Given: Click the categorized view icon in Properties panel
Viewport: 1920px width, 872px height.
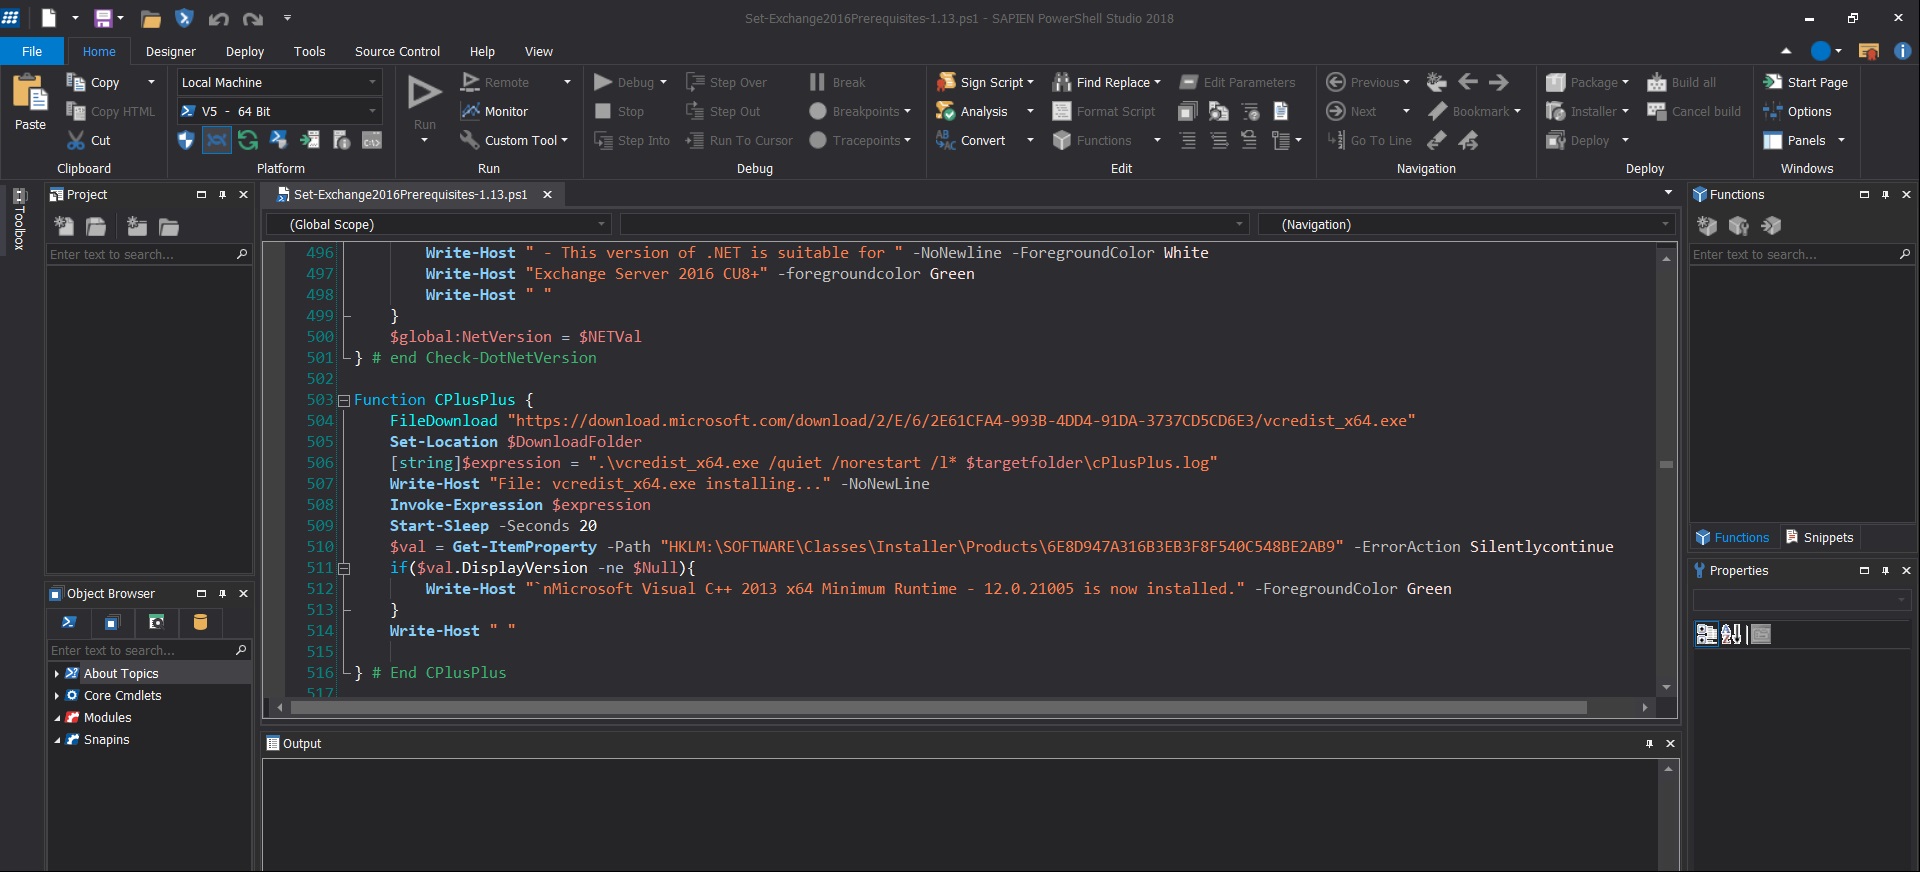Looking at the screenshot, I should [x=1707, y=634].
